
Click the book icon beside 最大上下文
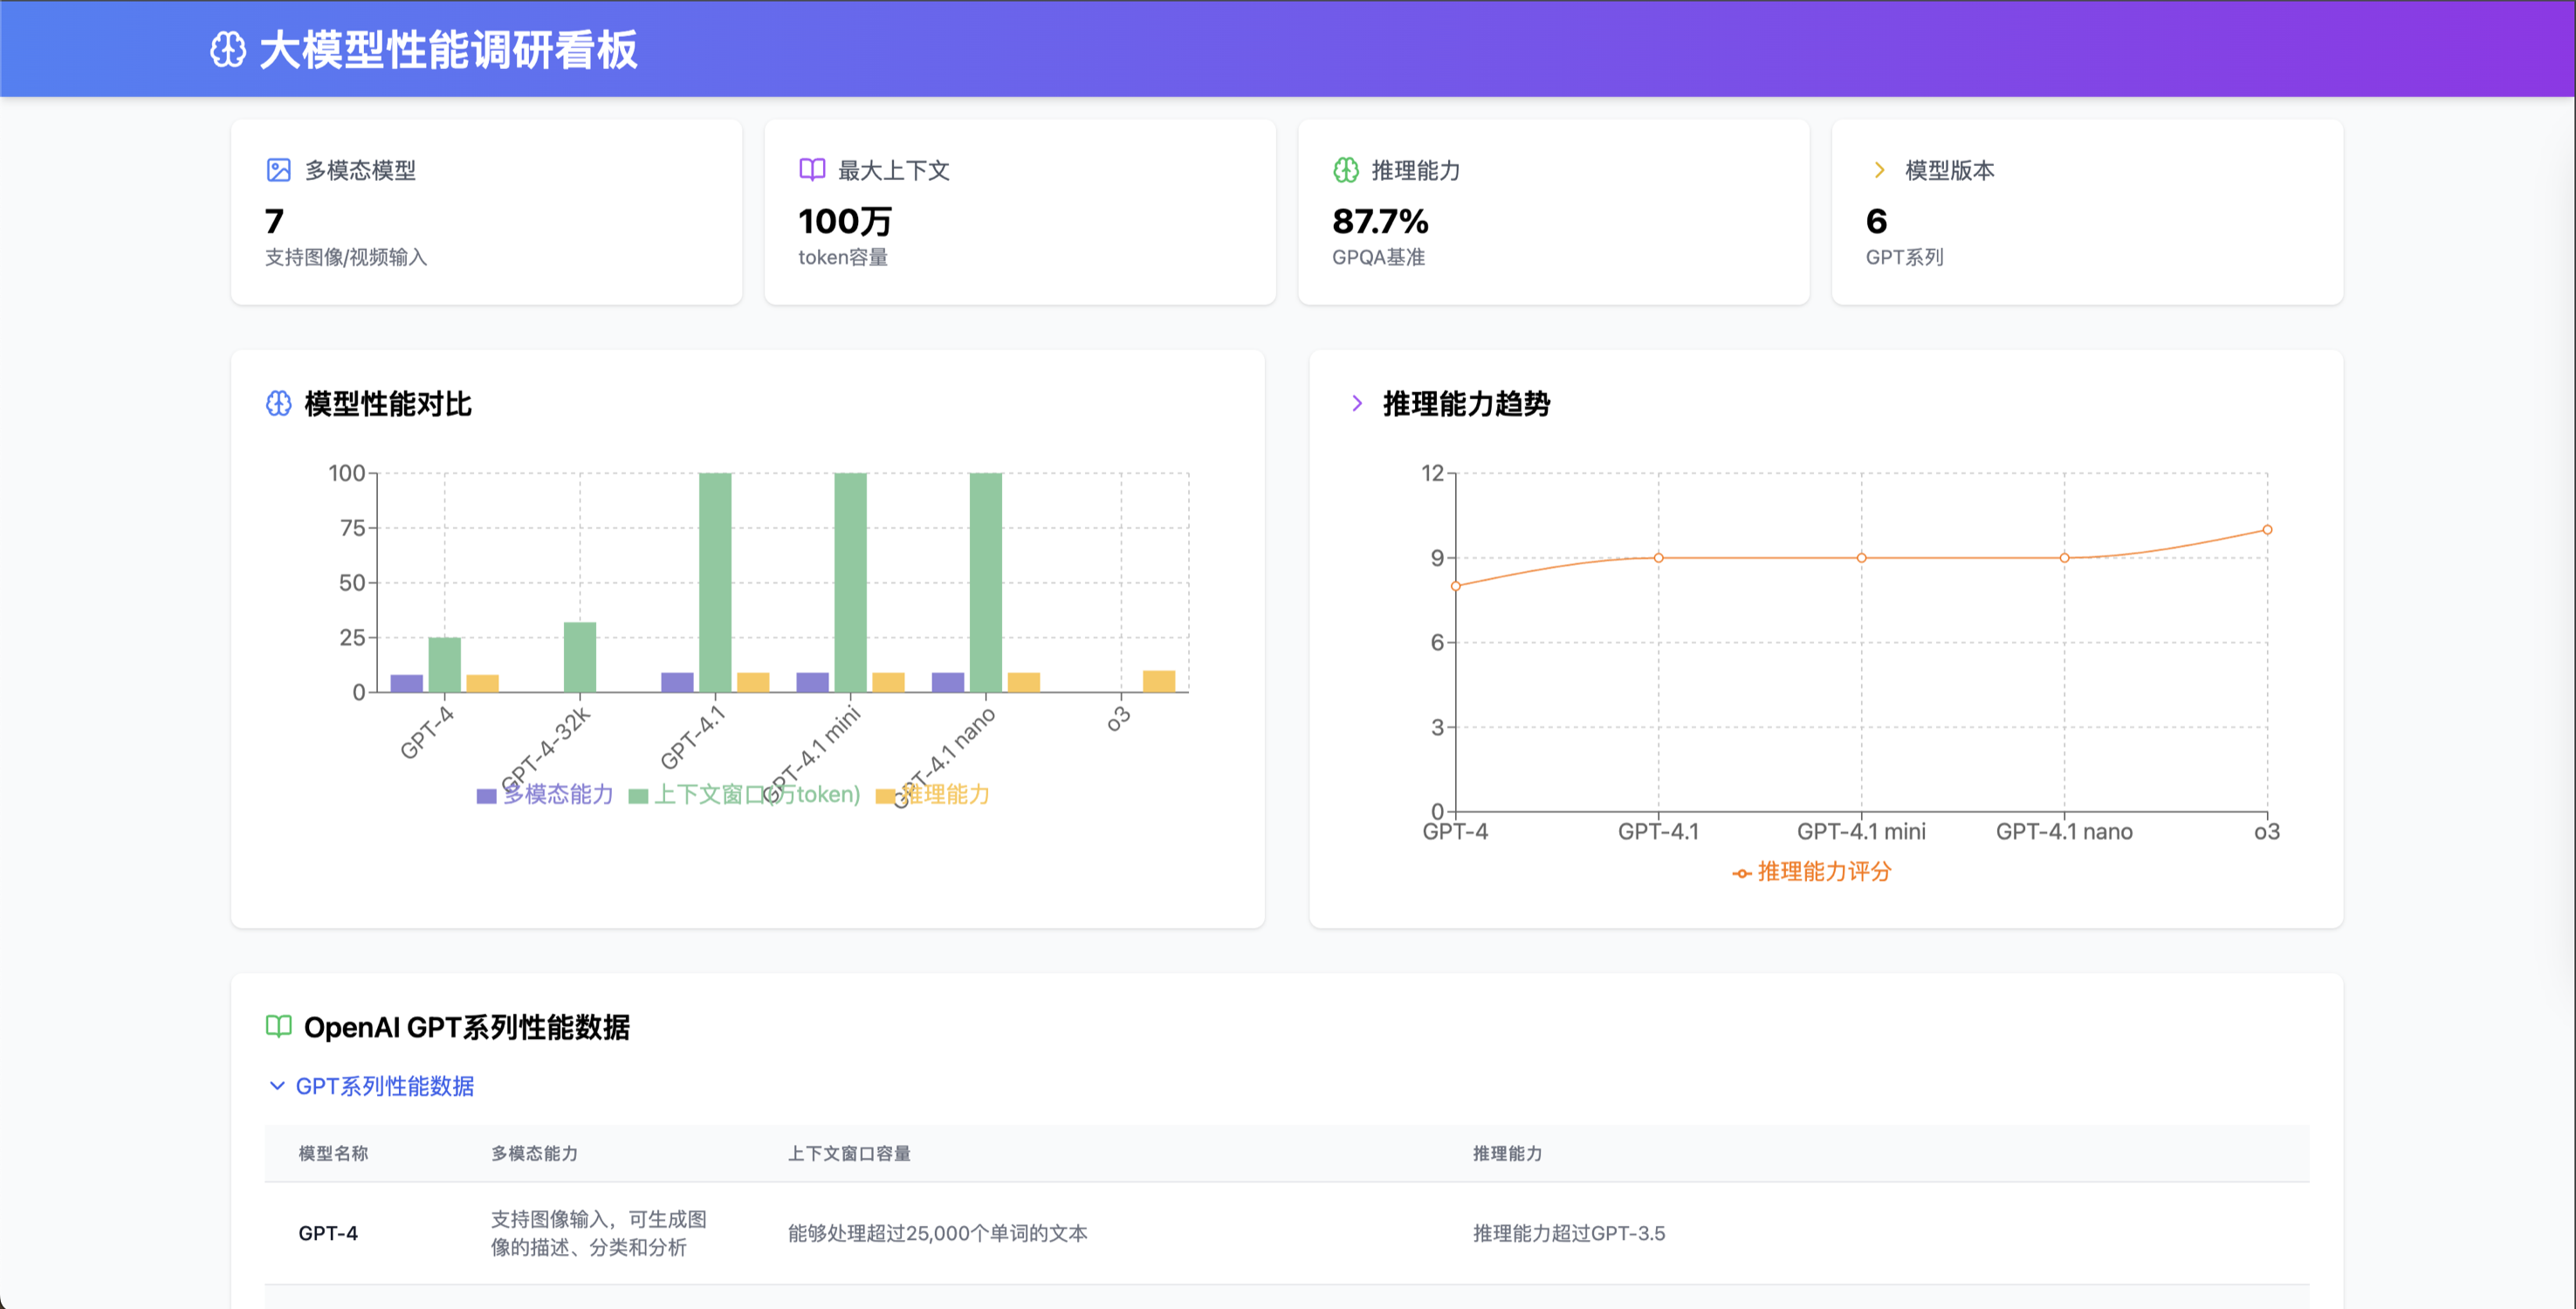pyautogui.click(x=812, y=170)
